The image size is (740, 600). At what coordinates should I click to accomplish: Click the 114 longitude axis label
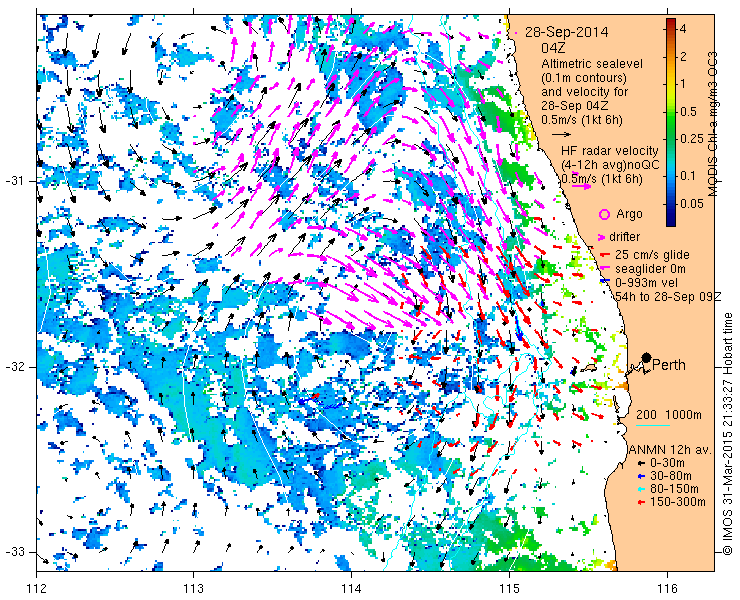tap(352, 589)
